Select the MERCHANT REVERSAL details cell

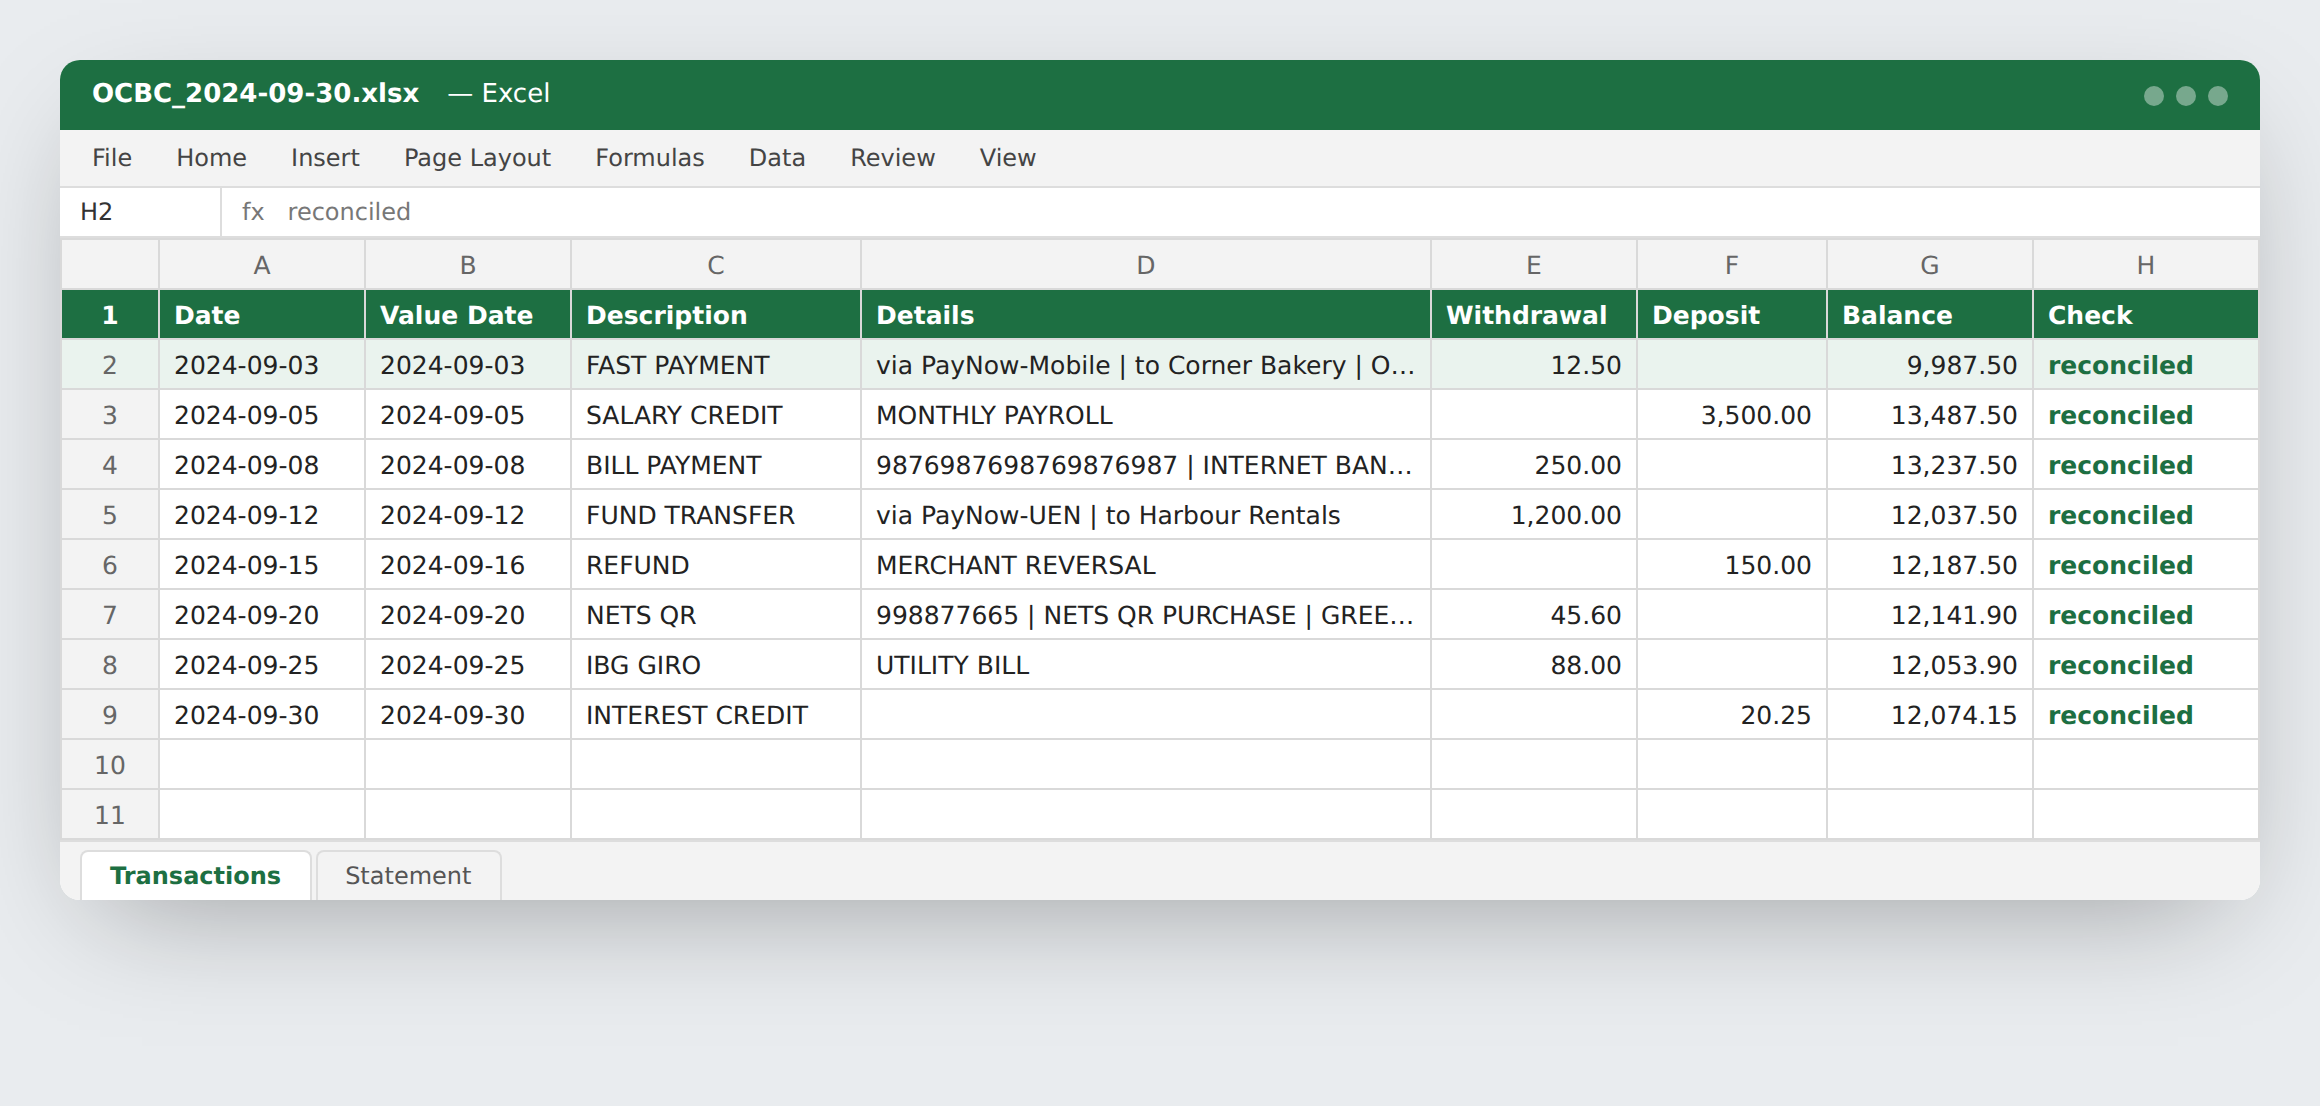click(1146, 565)
